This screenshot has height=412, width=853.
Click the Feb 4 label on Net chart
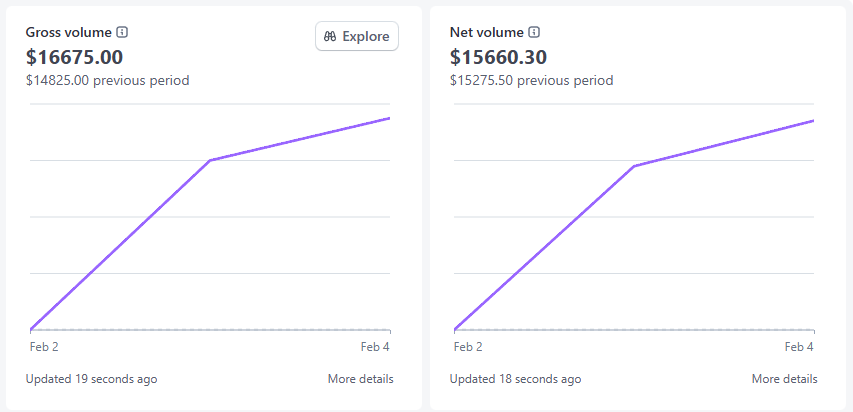[x=799, y=347]
